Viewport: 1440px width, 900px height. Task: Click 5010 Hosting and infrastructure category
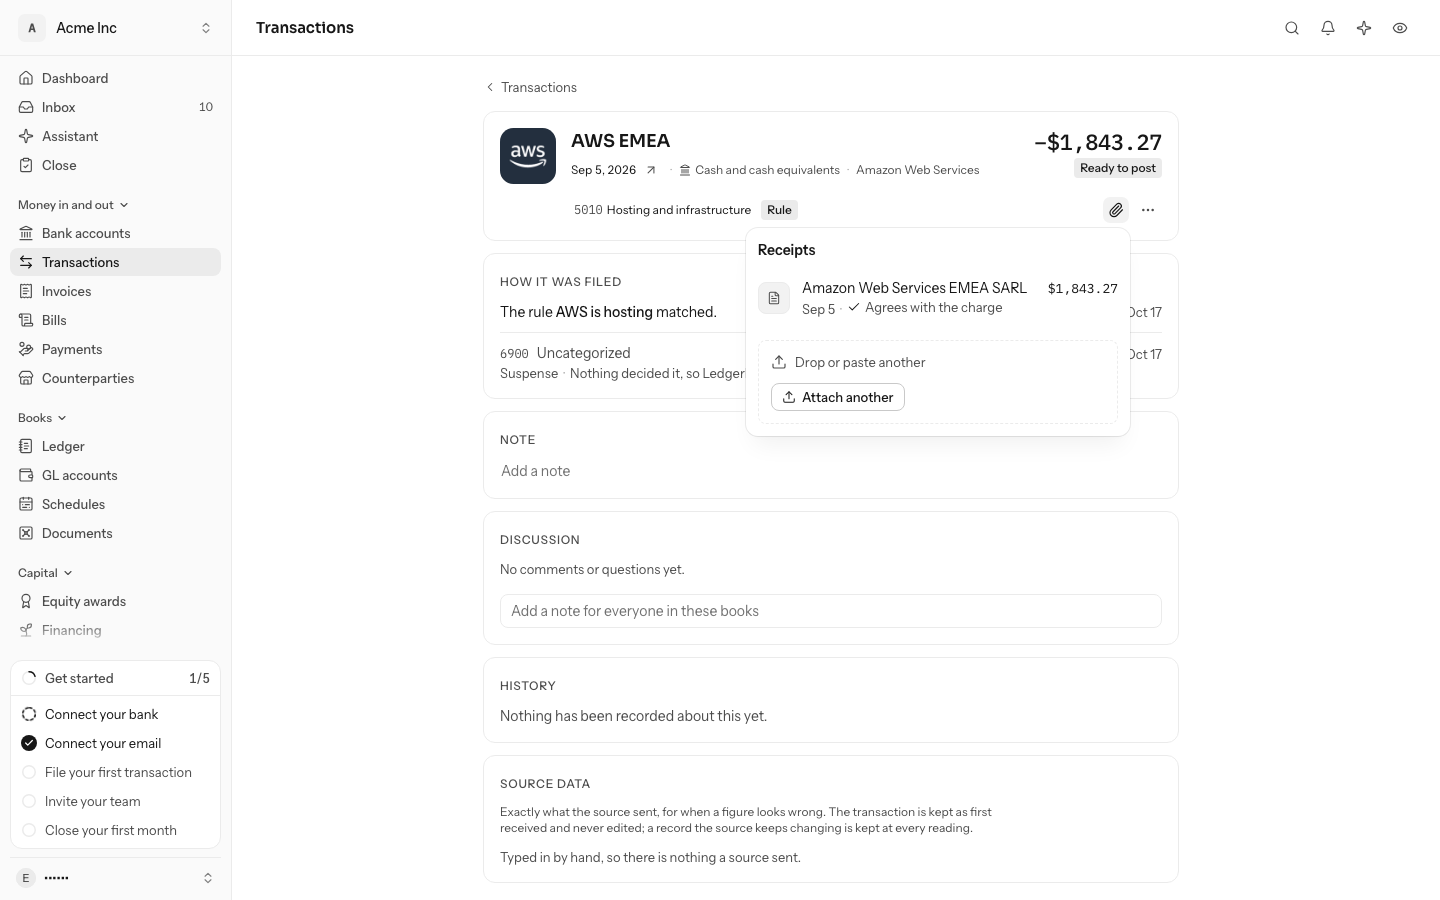tap(662, 210)
